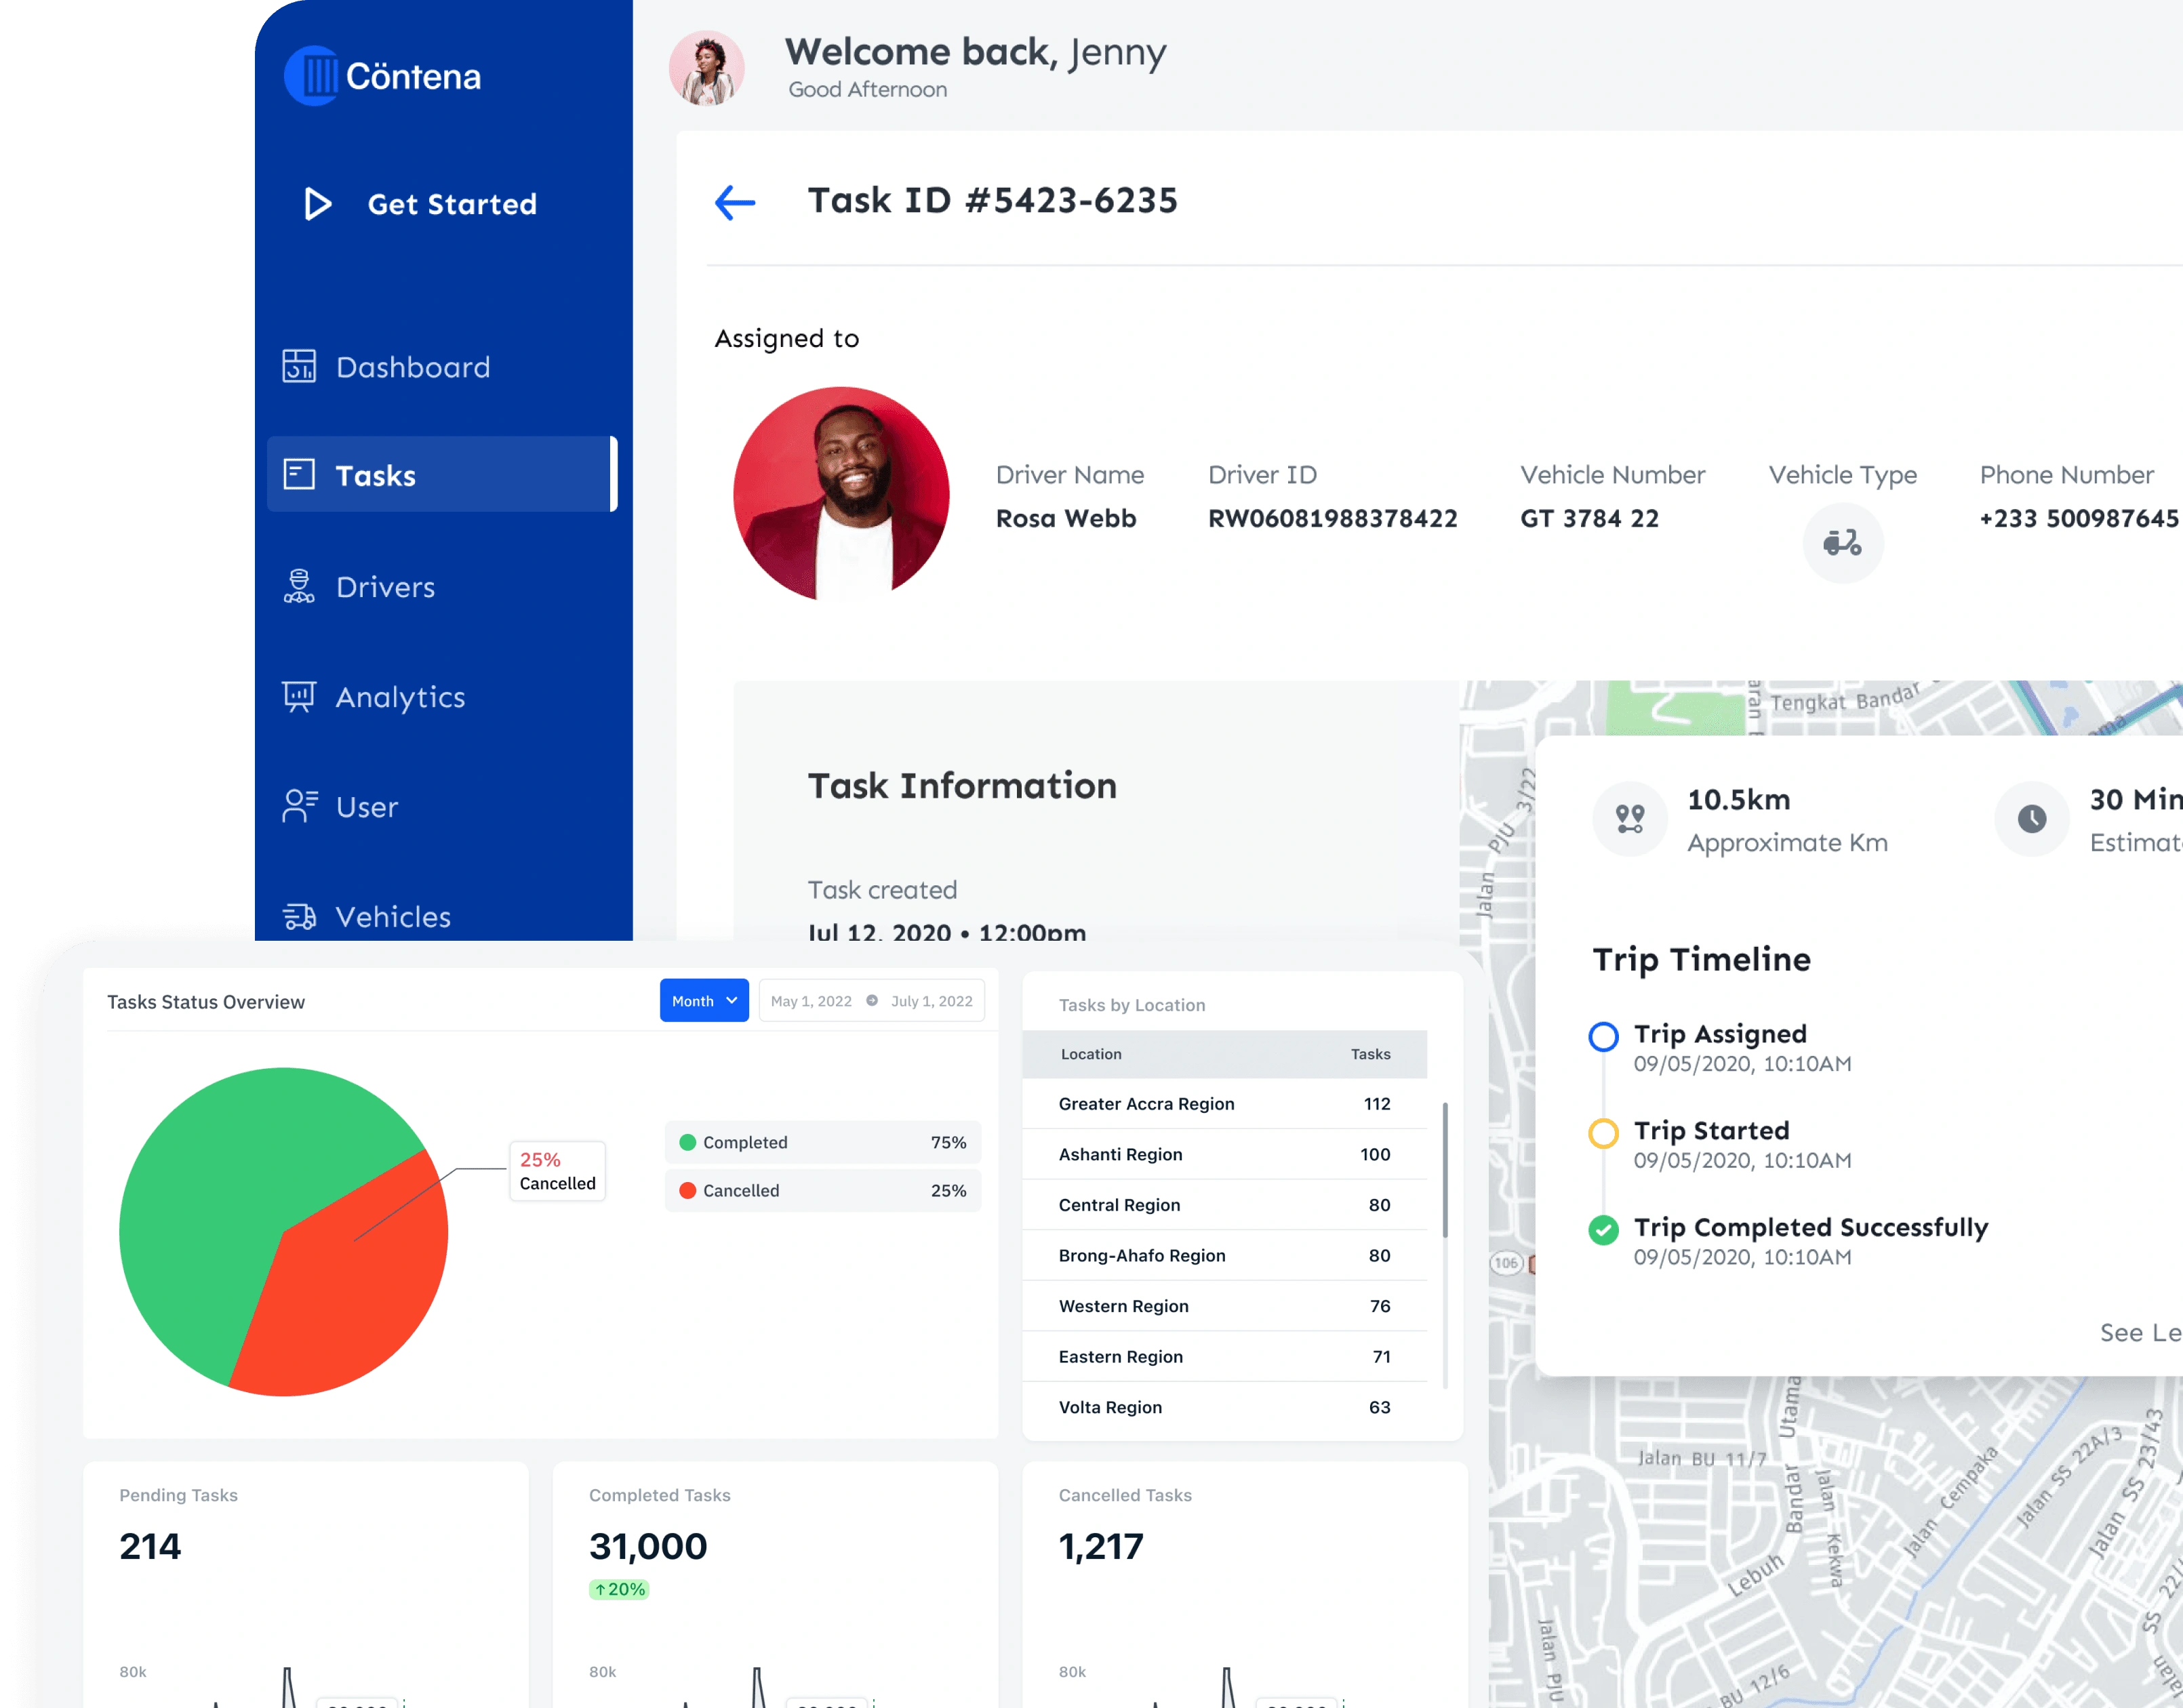Click the Analytics presentation icon

pyautogui.click(x=299, y=696)
